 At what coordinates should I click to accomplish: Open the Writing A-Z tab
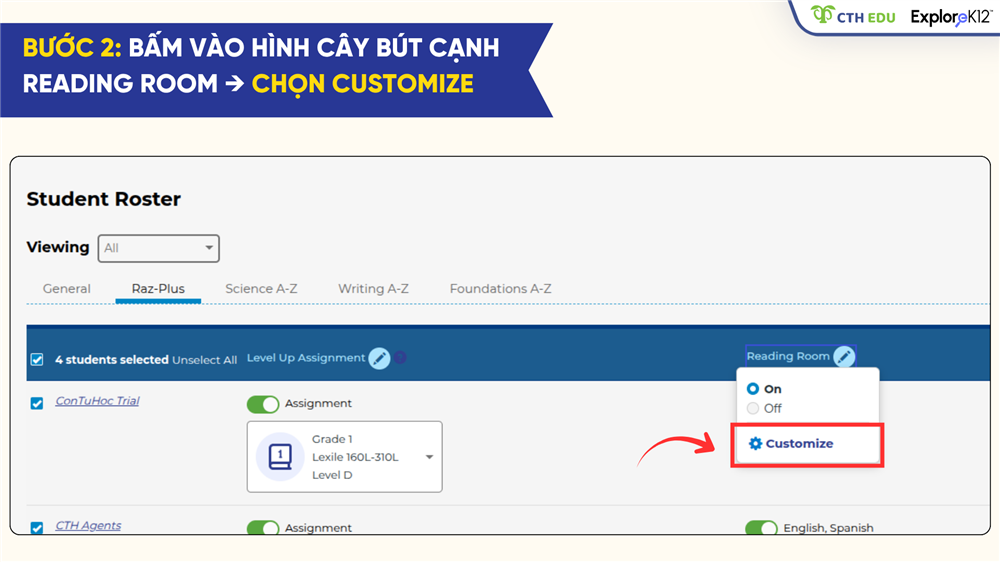pyautogui.click(x=373, y=288)
